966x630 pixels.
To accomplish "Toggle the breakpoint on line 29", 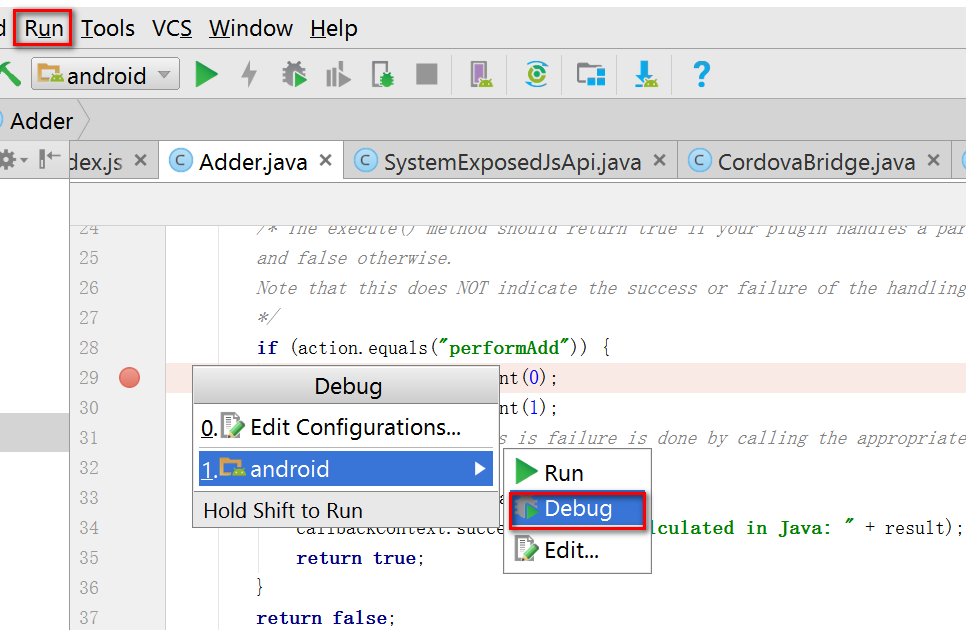I will [x=129, y=378].
